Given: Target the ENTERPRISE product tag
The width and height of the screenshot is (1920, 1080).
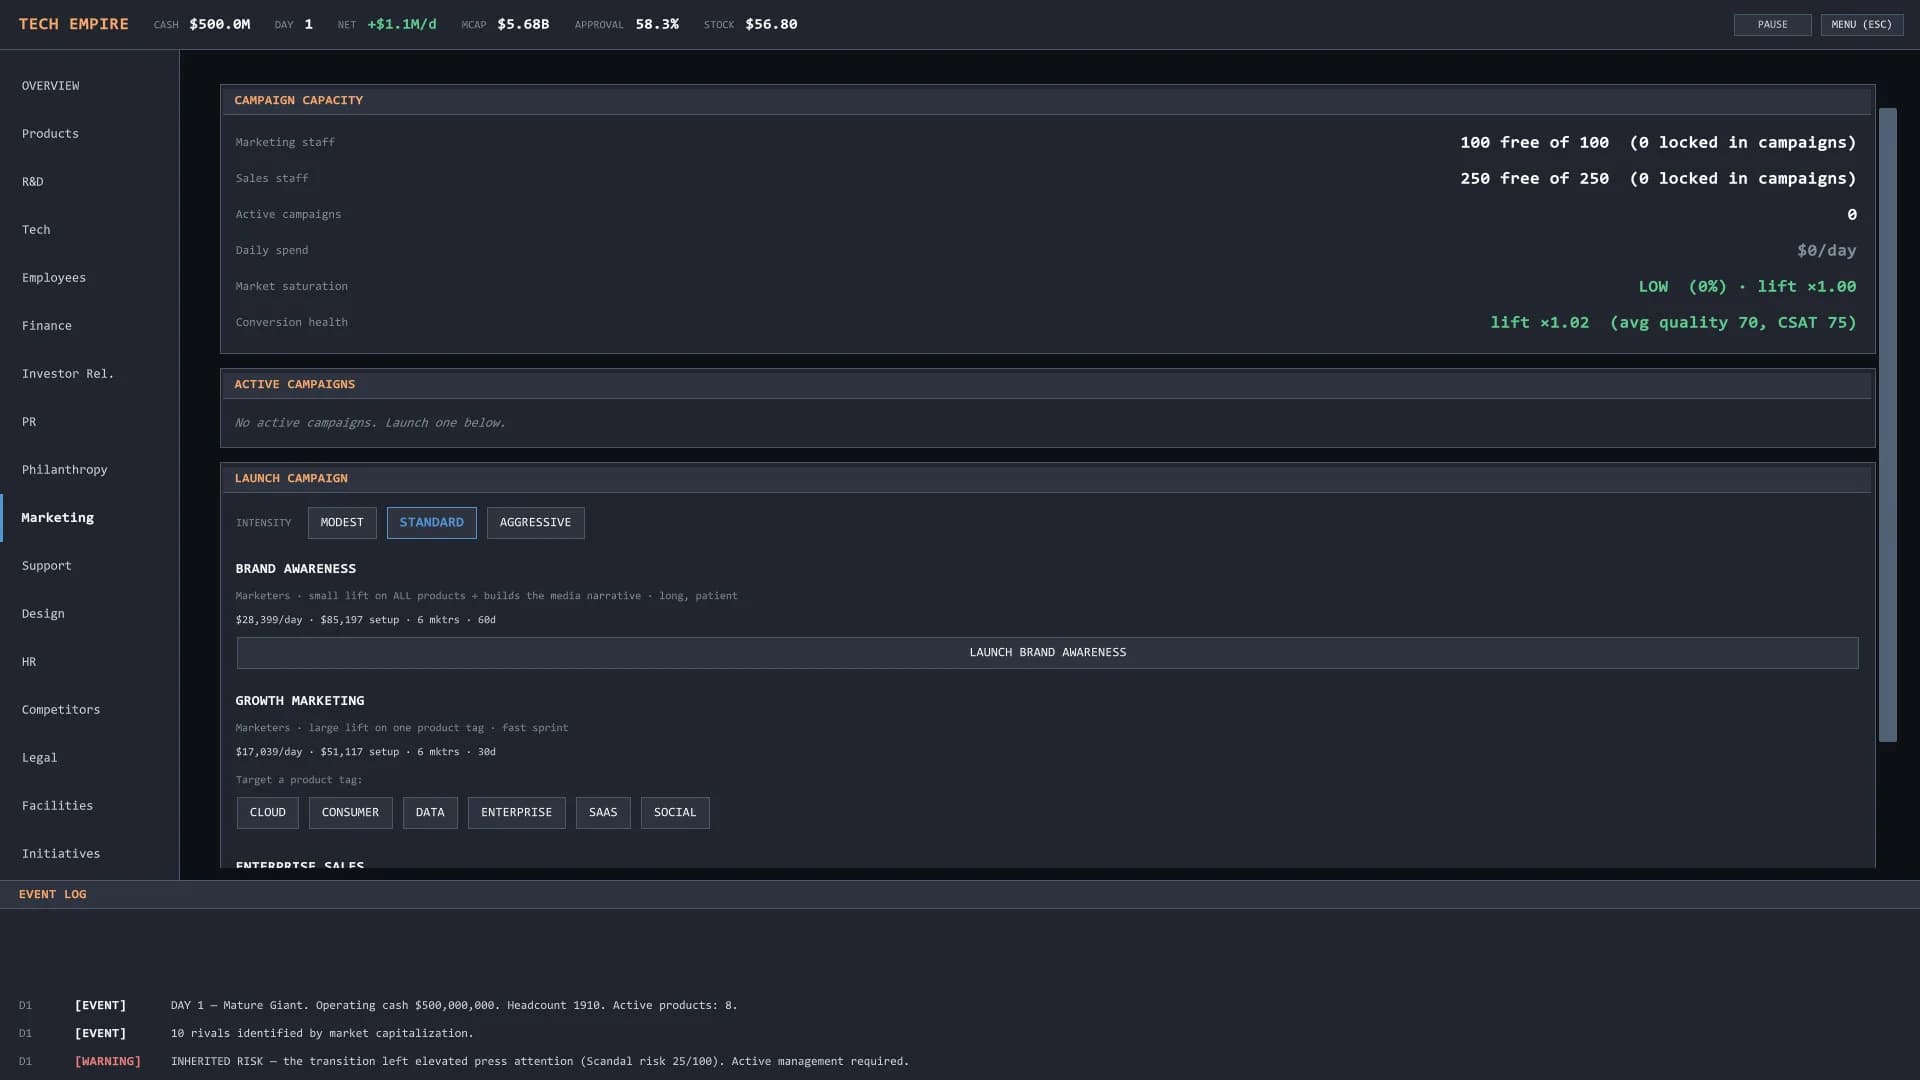Looking at the screenshot, I should [516, 813].
